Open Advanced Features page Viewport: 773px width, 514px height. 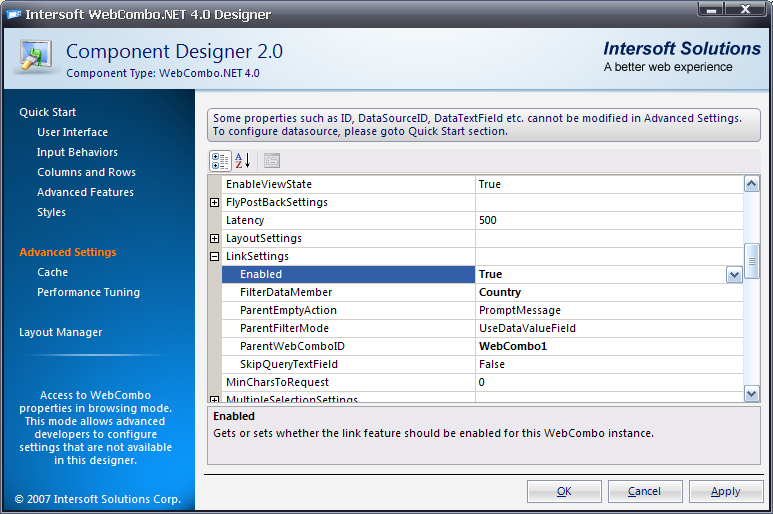85,192
